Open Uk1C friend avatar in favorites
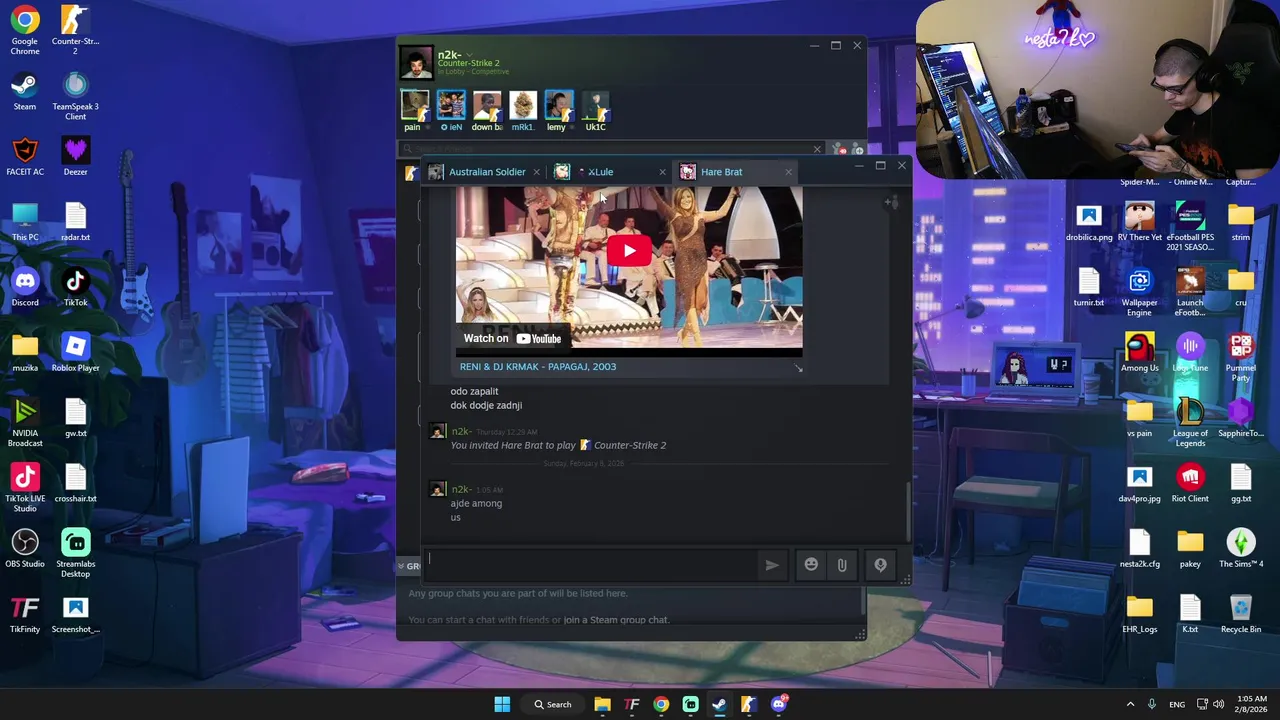Screen dimensions: 1280x720 click(x=596, y=106)
